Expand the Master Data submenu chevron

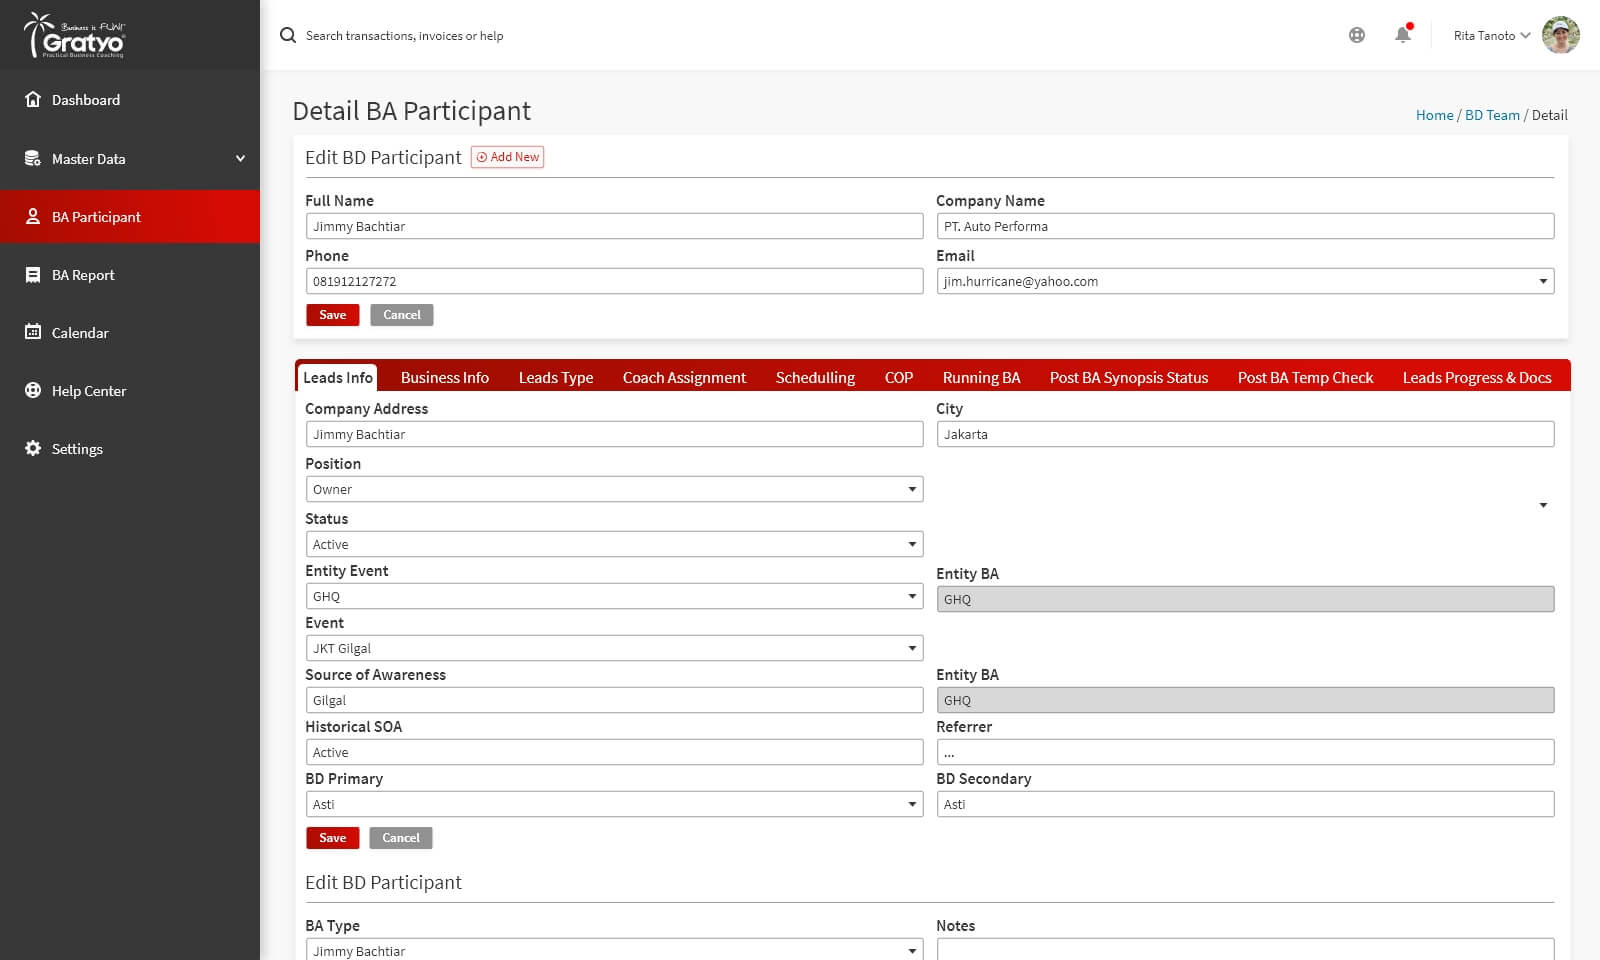click(240, 159)
